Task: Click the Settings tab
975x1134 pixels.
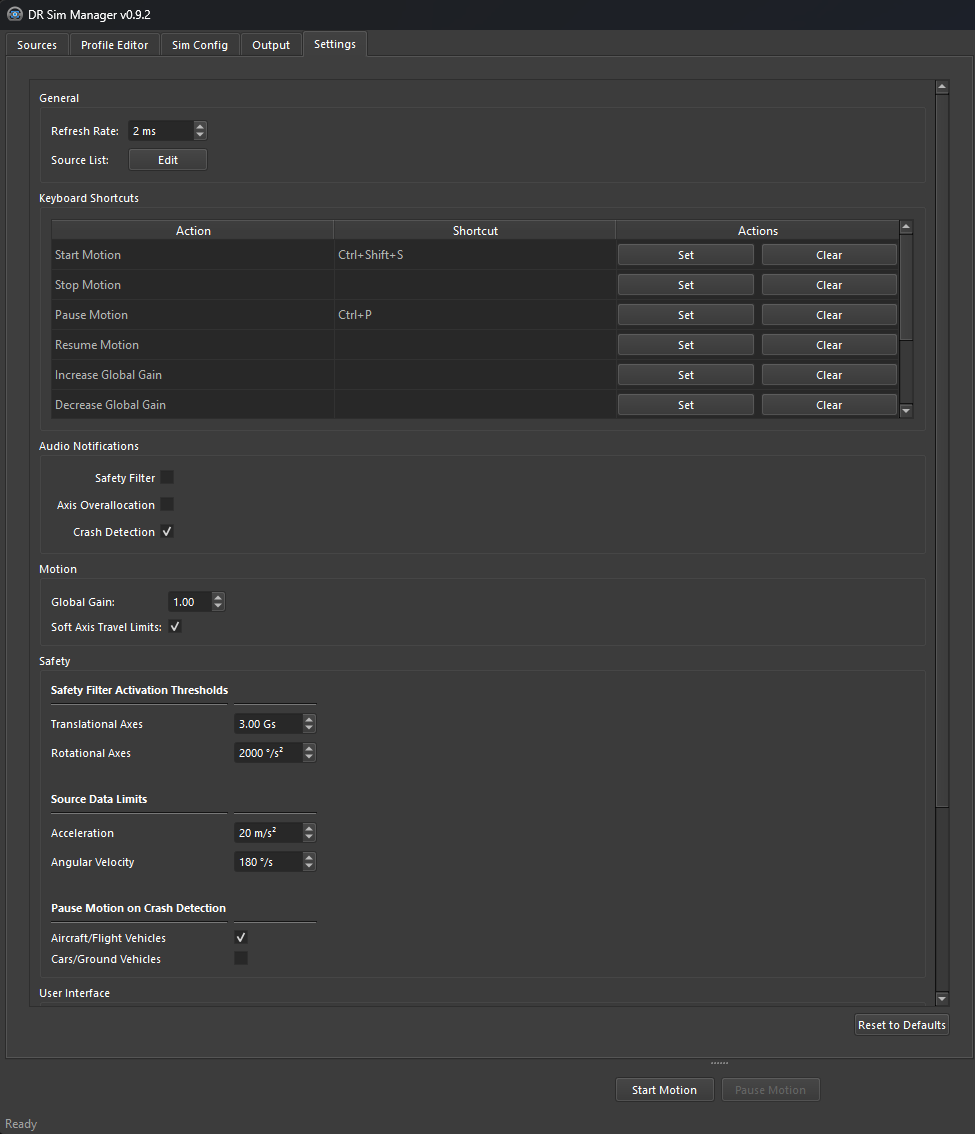Action: click(335, 44)
